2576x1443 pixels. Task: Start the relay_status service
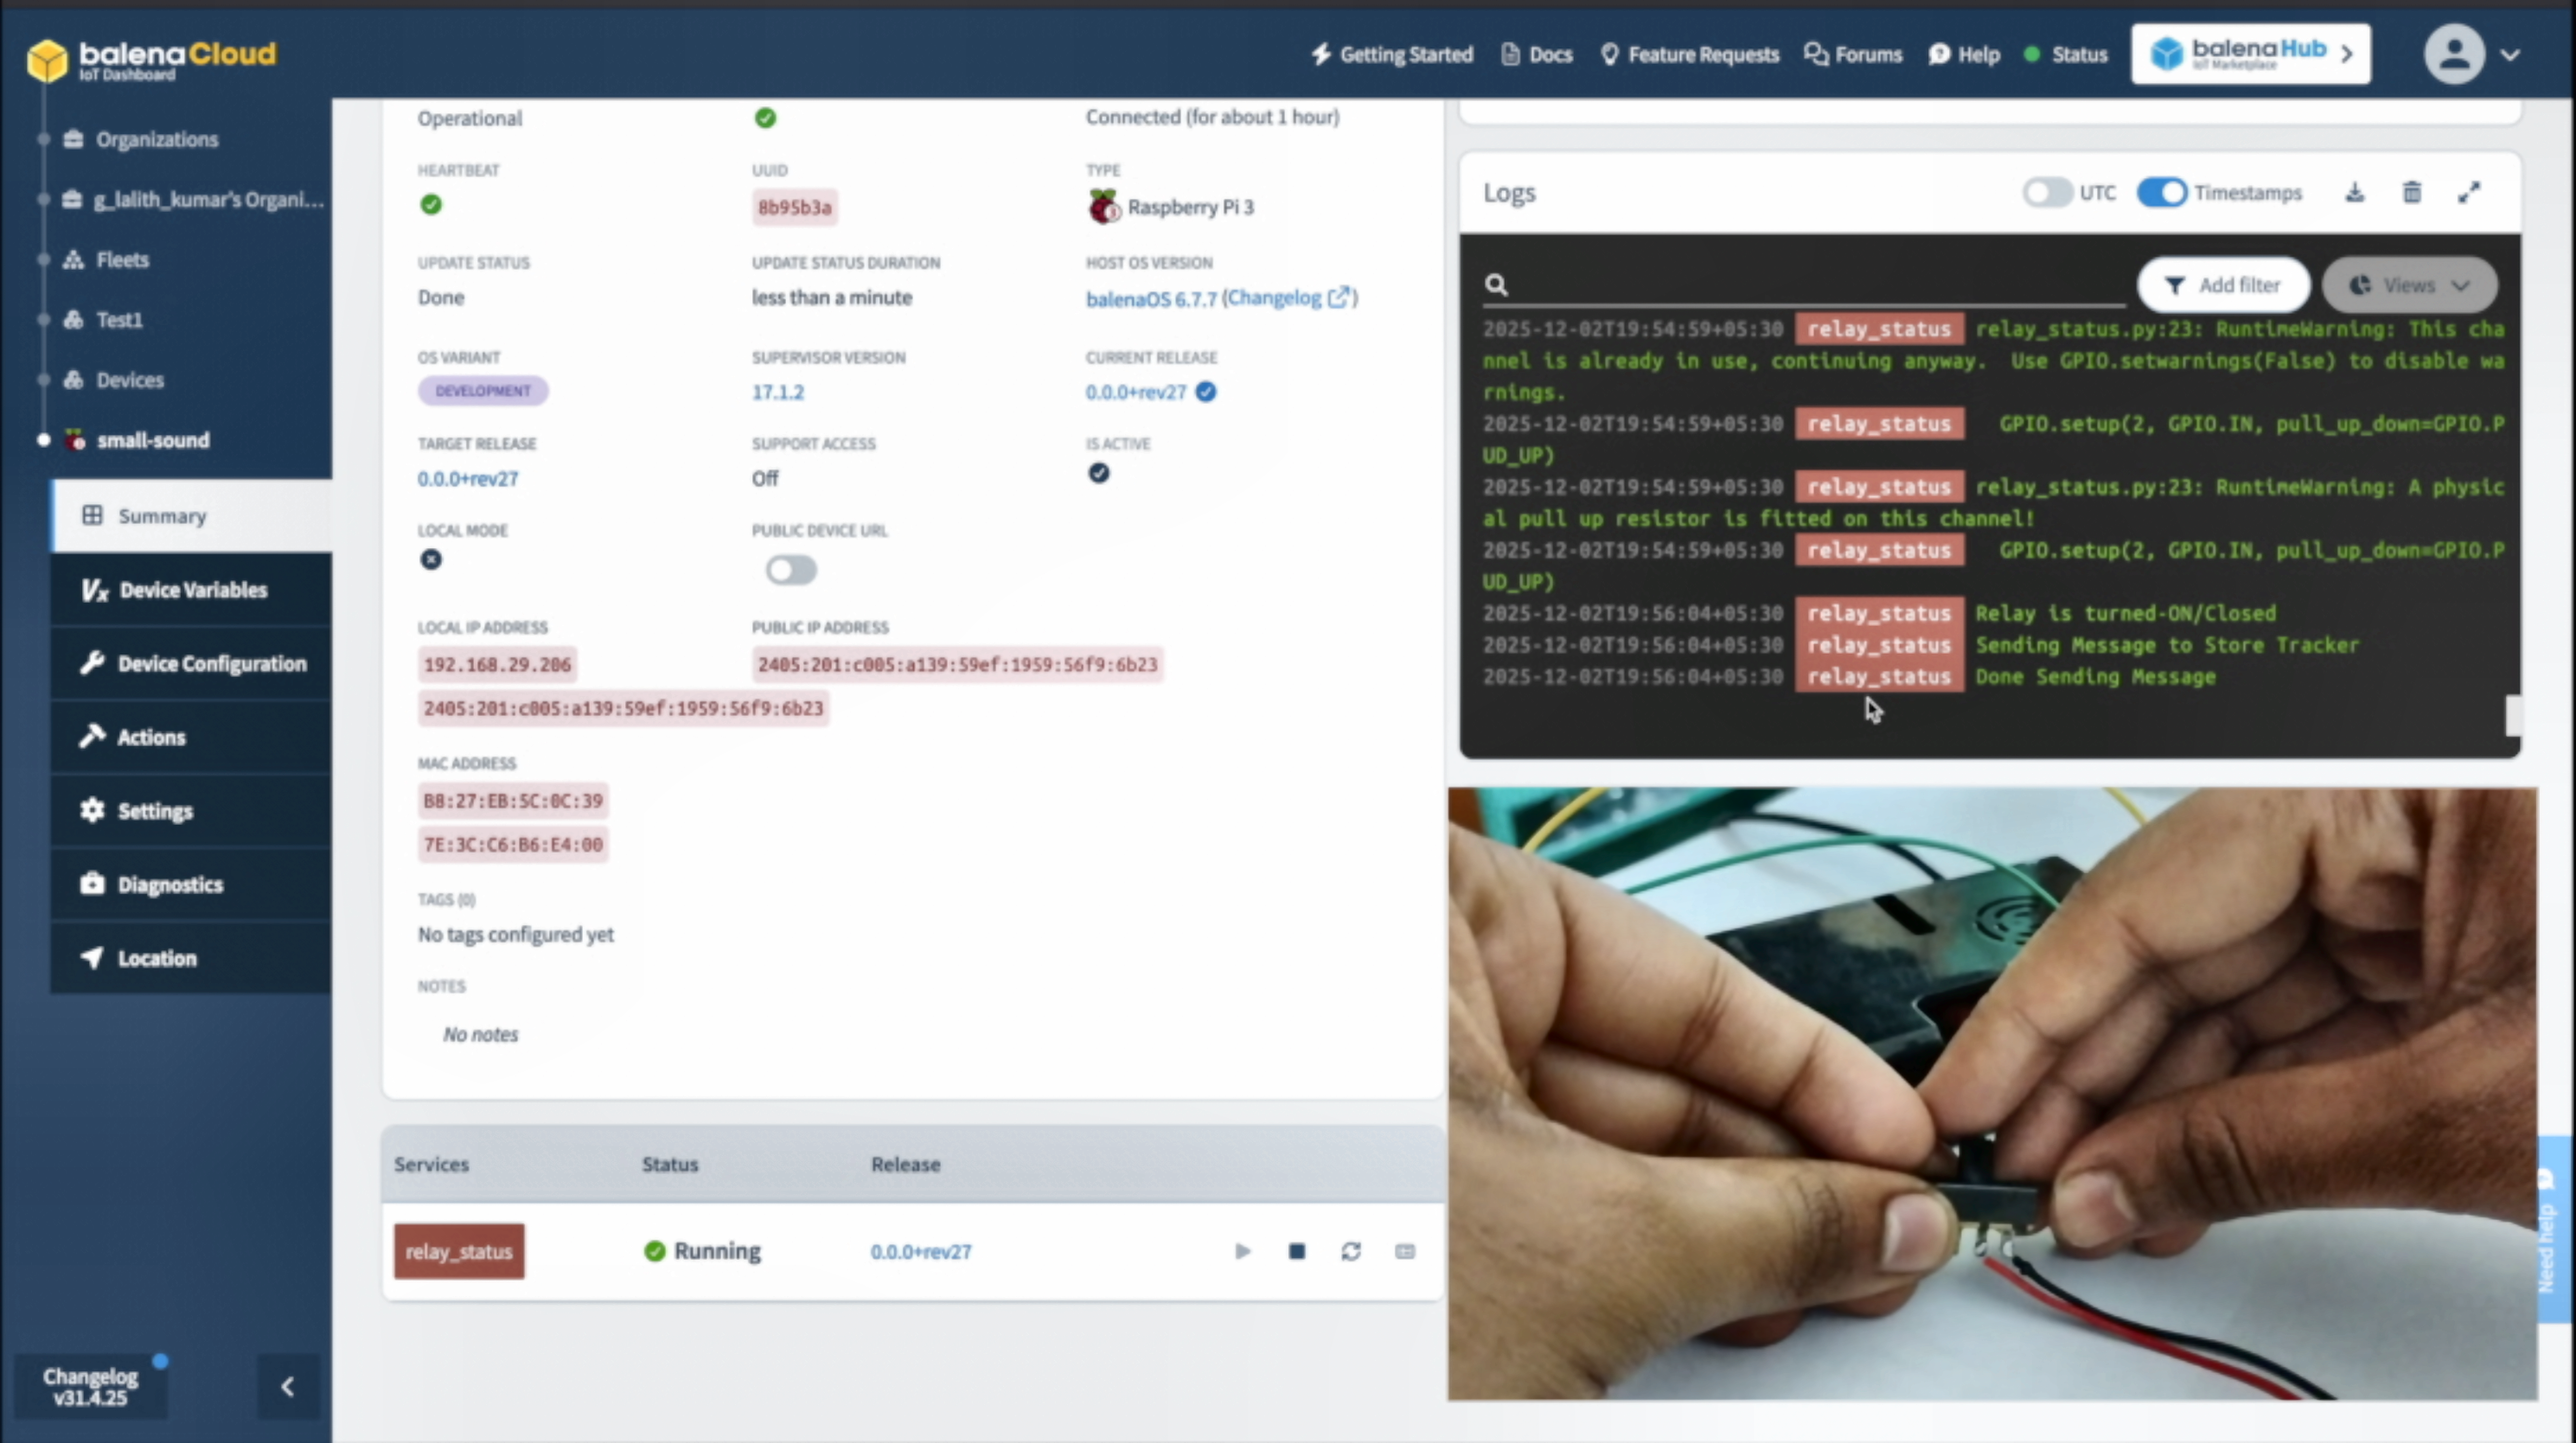coord(1242,1251)
